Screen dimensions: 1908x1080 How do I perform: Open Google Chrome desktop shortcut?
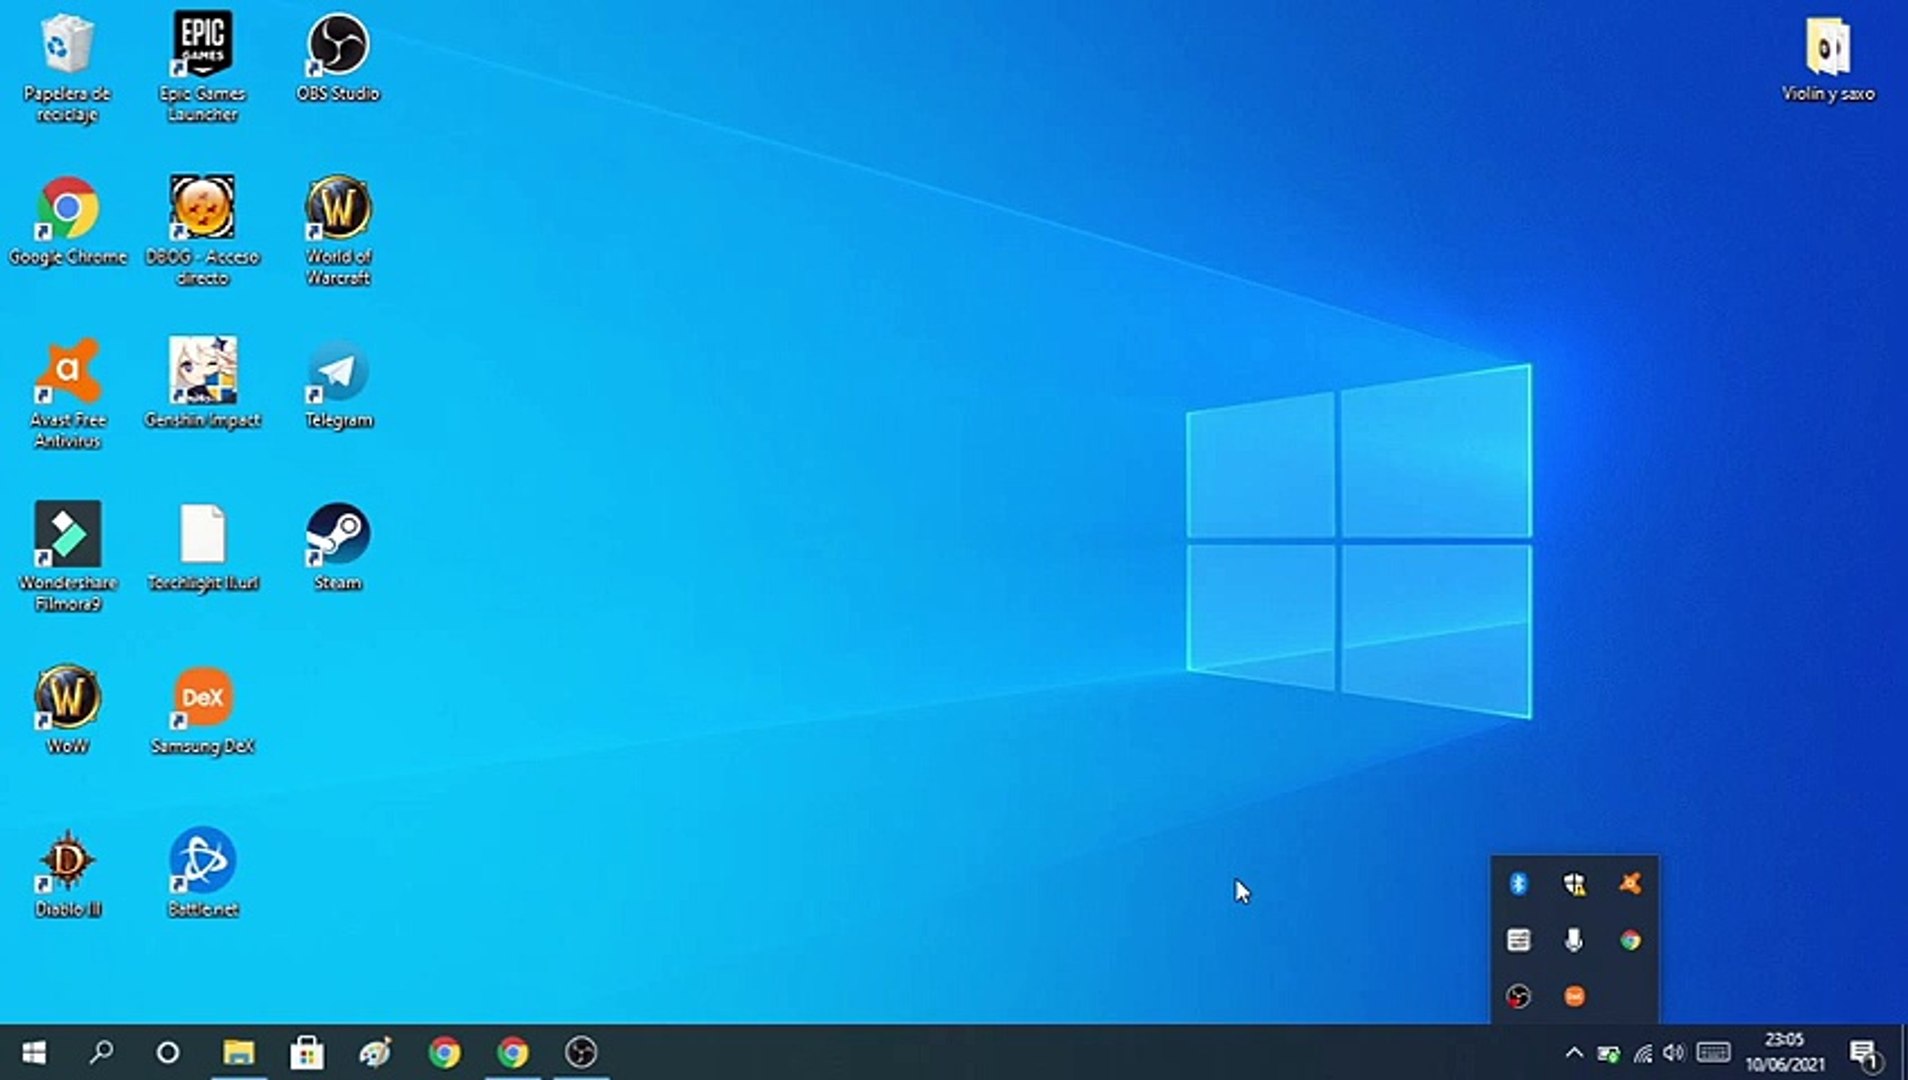tap(67, 210)
